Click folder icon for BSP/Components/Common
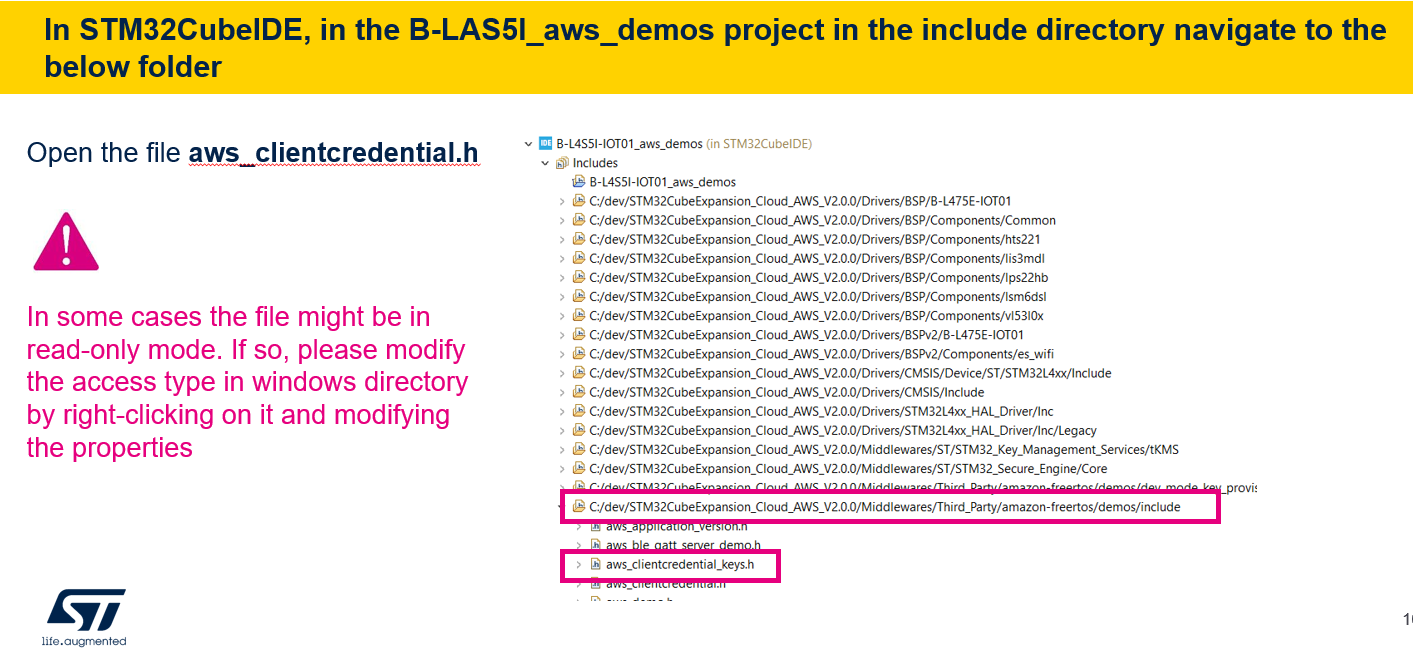This screenshot has width=1413, height=651. point(578,220)
